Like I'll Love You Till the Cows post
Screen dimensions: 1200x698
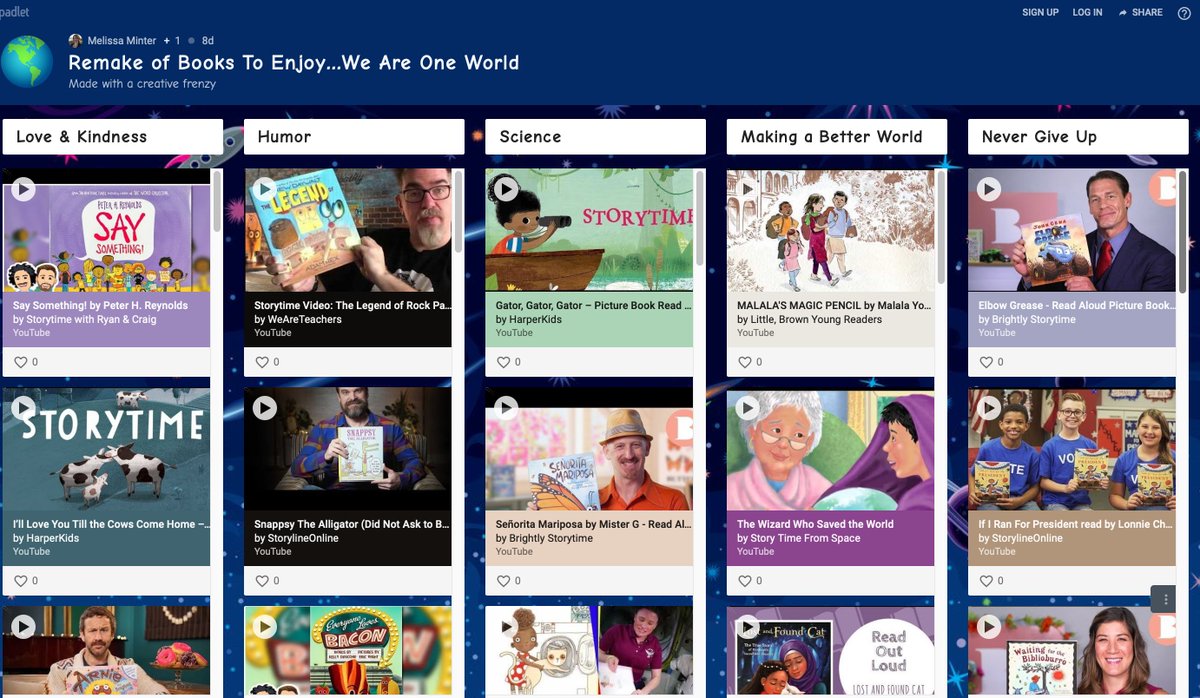tap(20, 580)
